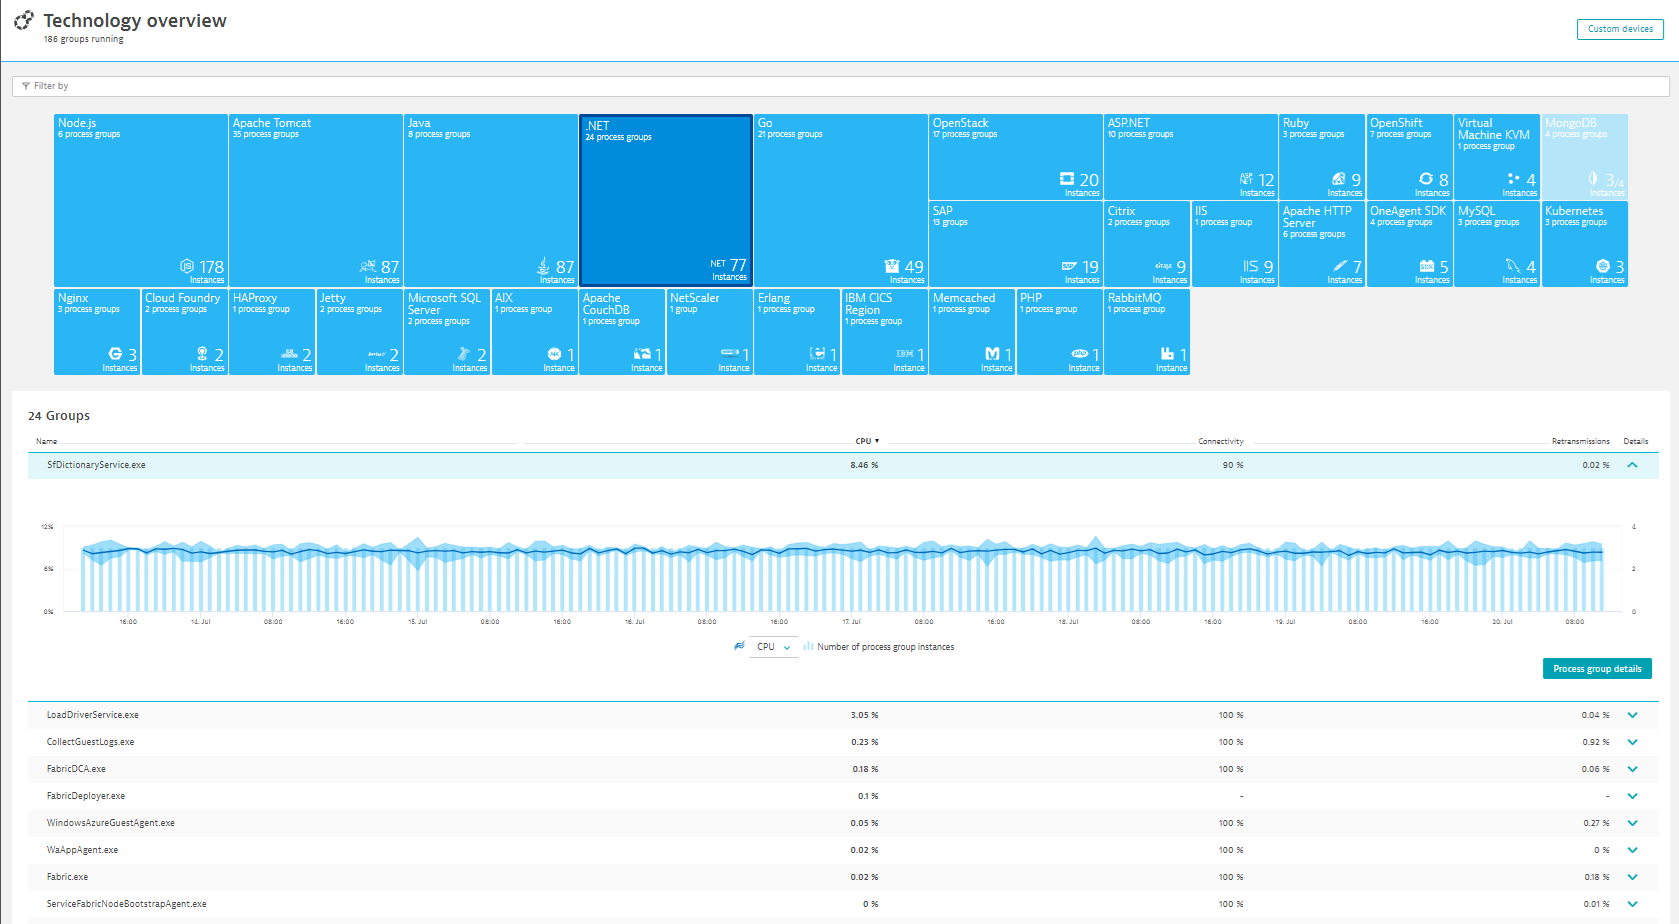Select the Microsoft SQL Server tile

447,332
